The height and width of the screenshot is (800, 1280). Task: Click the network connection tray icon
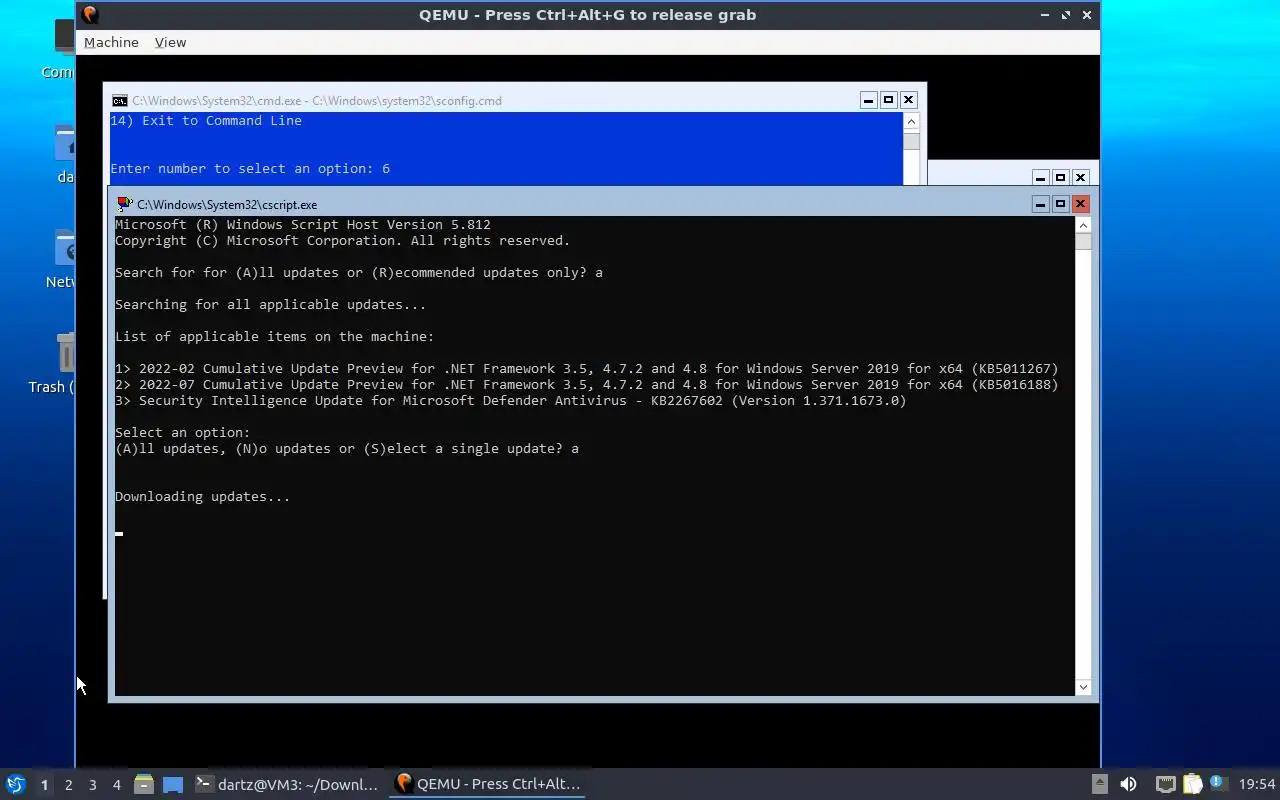1165,784
